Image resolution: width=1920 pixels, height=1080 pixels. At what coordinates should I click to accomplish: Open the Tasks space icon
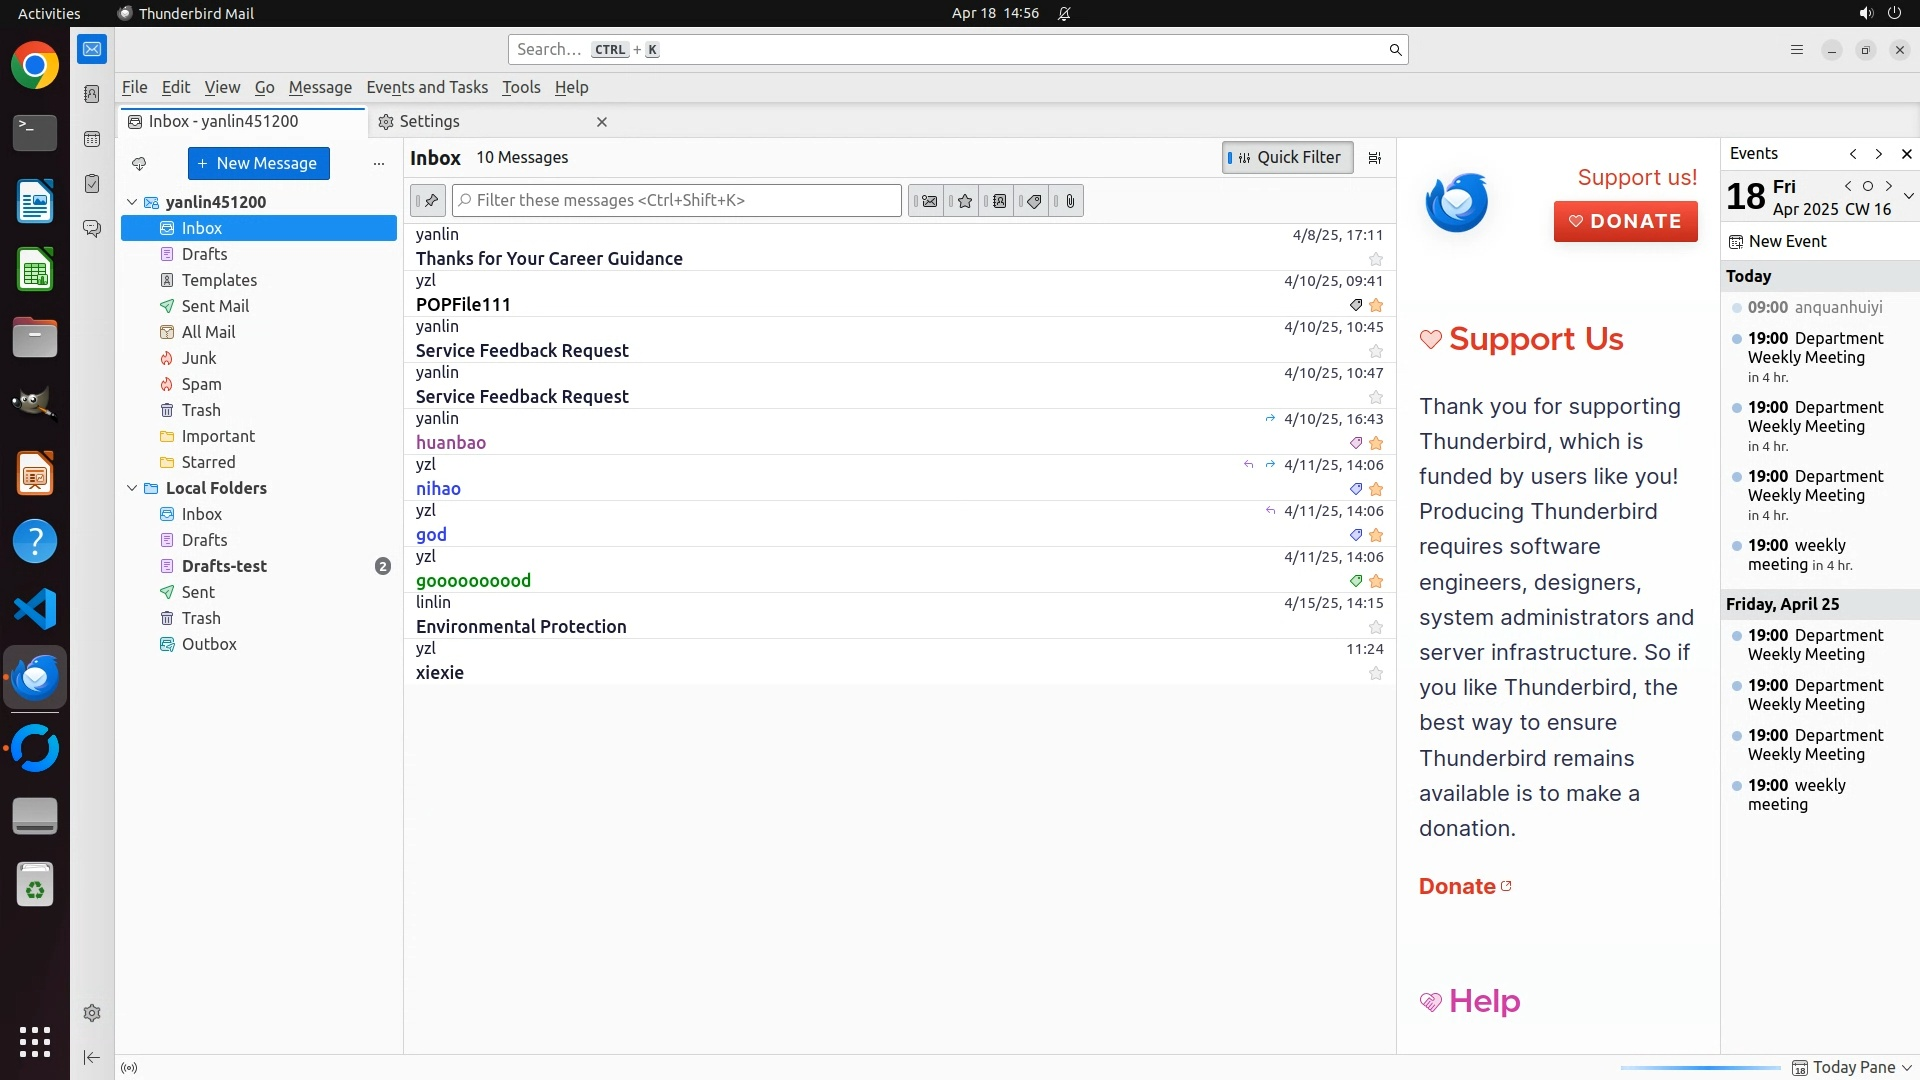pos(92,184)
